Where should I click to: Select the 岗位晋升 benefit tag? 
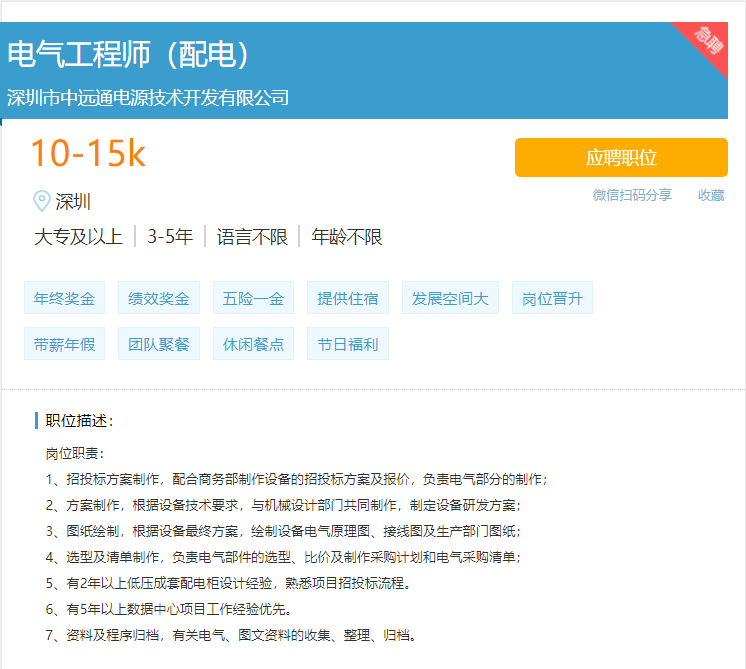(x=552, y=298)
